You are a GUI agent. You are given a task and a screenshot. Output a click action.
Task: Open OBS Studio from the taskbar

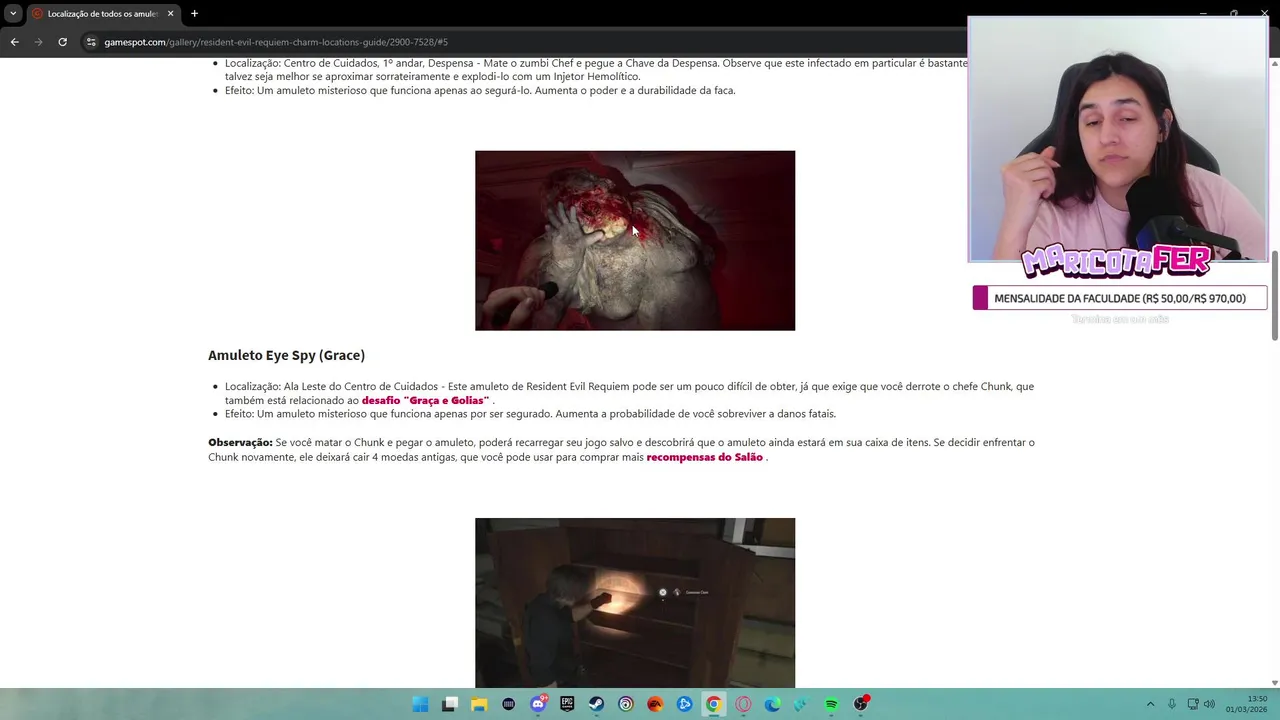coord(861,704)
